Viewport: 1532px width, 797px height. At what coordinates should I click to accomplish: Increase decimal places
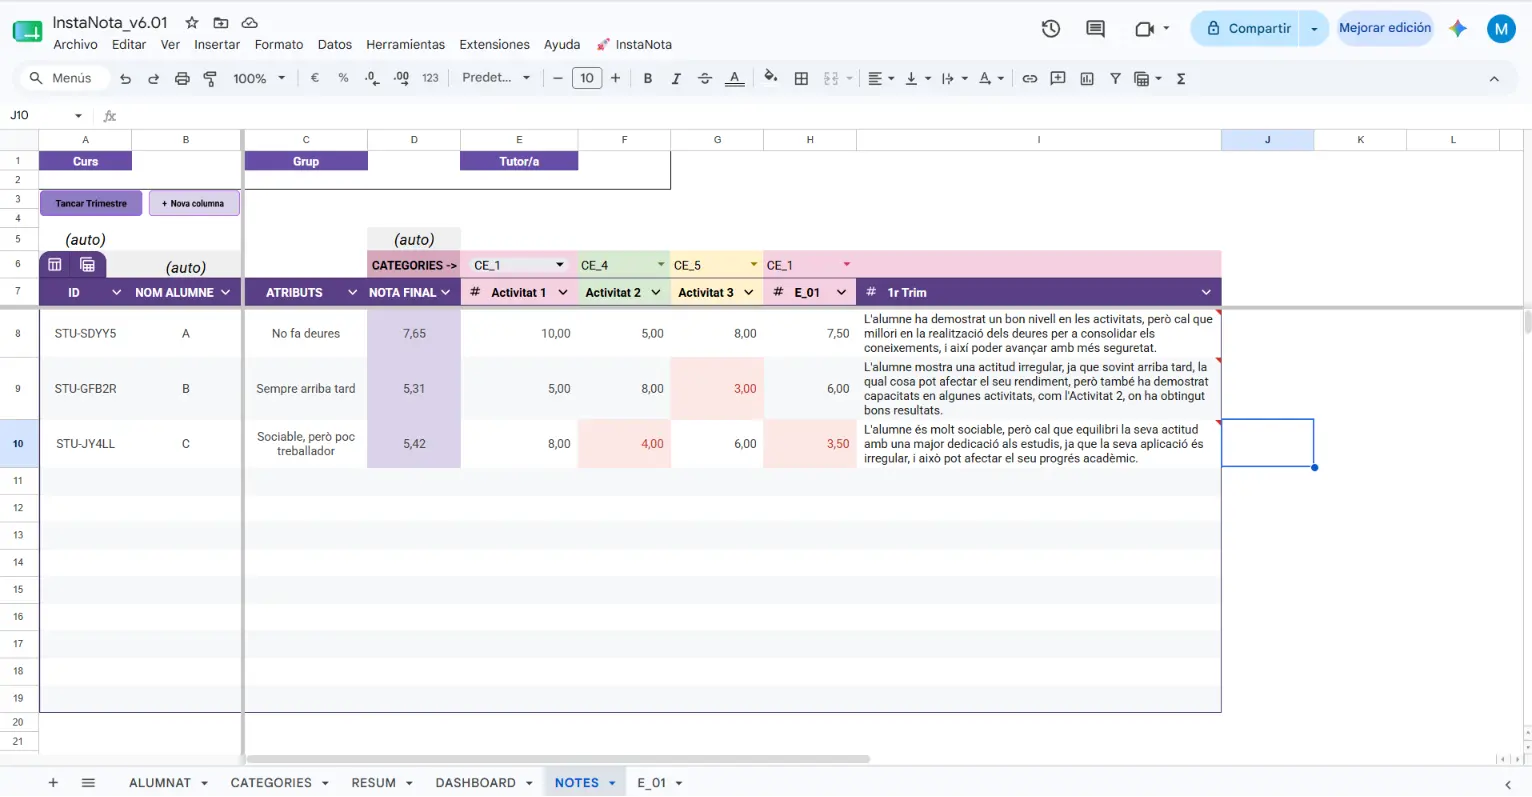pos(401,78)
